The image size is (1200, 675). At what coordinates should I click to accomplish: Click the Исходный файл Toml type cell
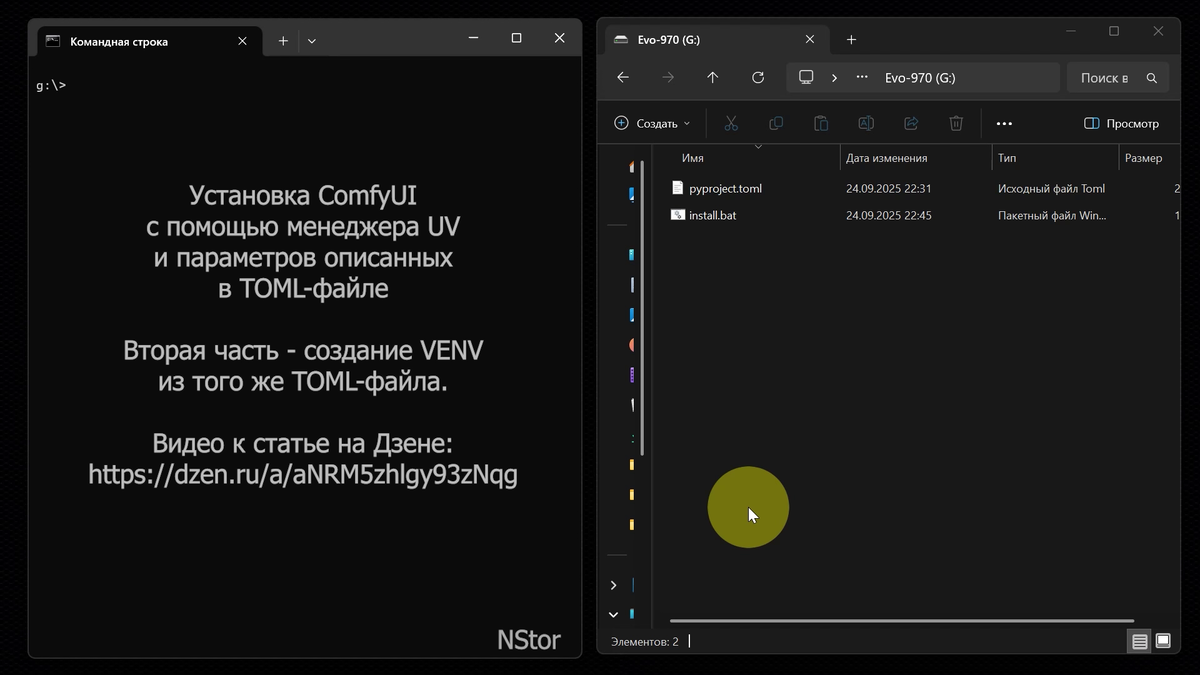[x=1051, y=188]
